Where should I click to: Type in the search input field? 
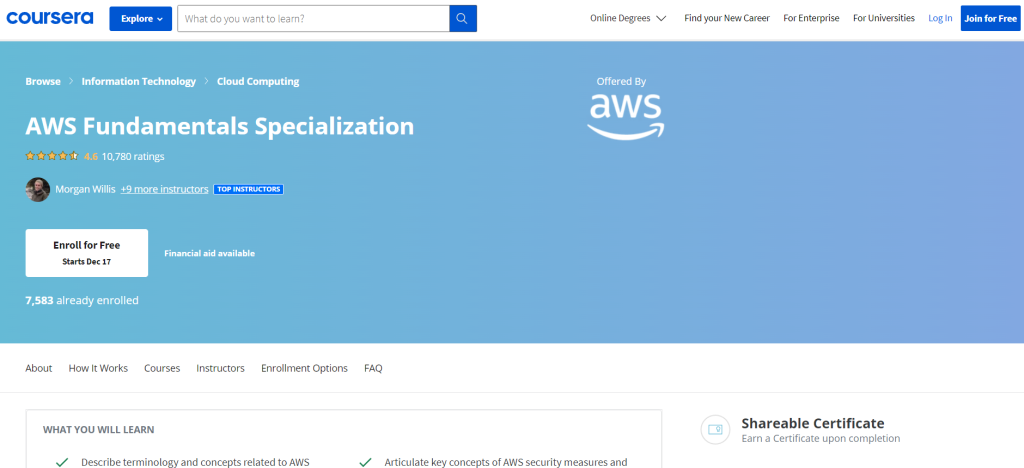coord(313,18)
